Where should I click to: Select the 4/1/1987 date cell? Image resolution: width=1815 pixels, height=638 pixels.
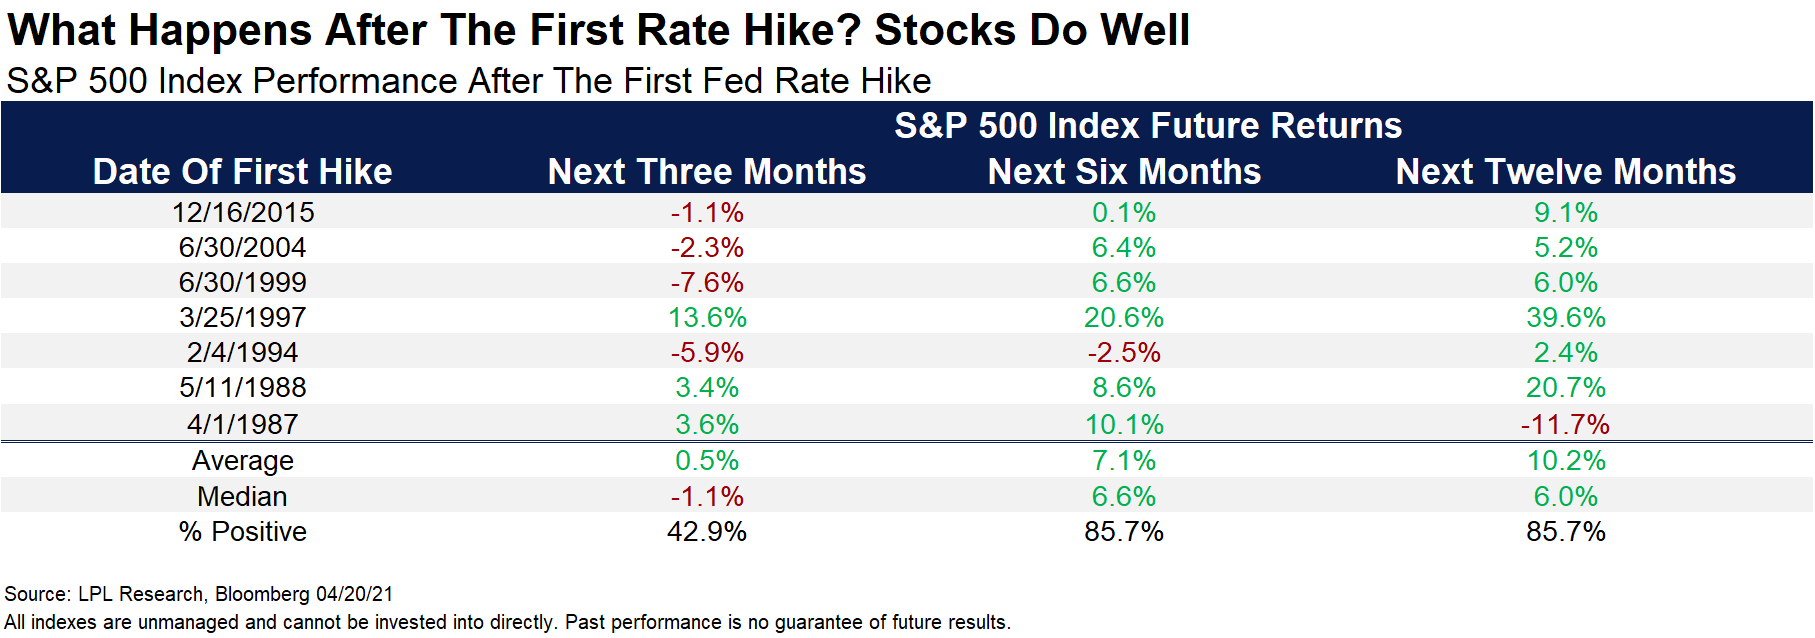(x=243, y=424)
